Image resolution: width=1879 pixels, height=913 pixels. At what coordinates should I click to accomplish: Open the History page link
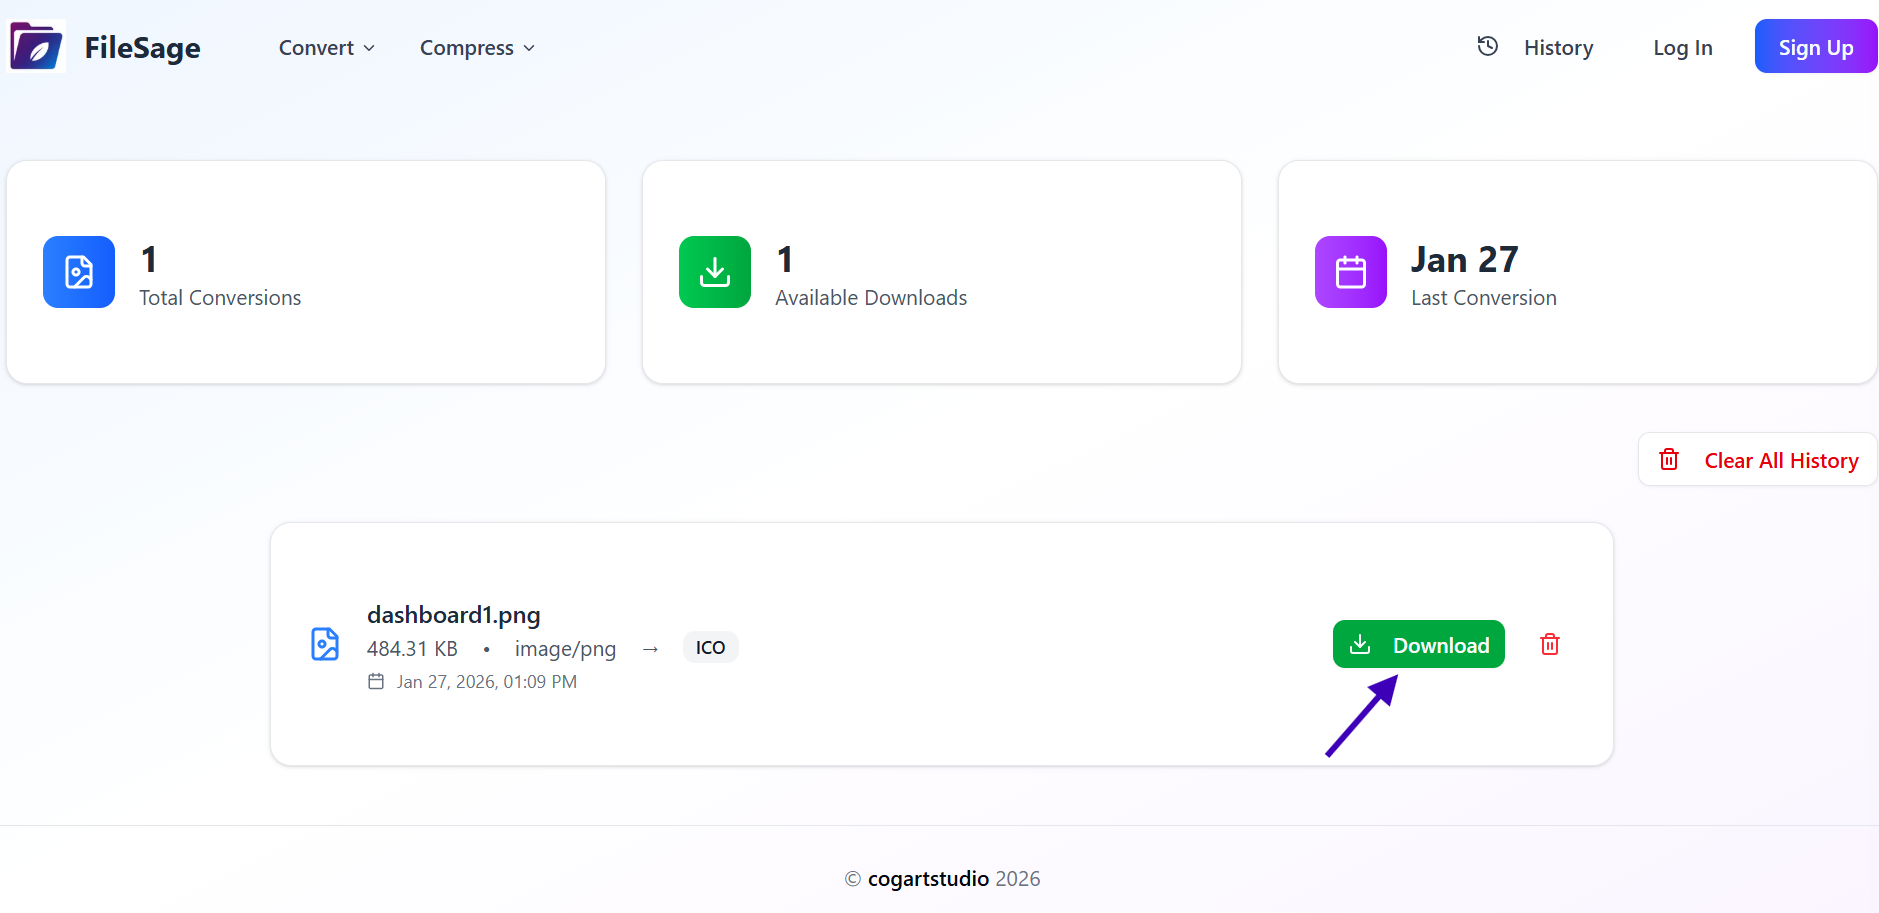pos(1557,48)
